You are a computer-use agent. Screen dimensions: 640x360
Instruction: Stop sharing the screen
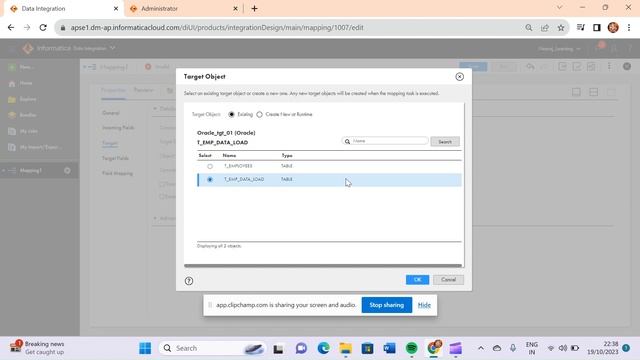387,305
